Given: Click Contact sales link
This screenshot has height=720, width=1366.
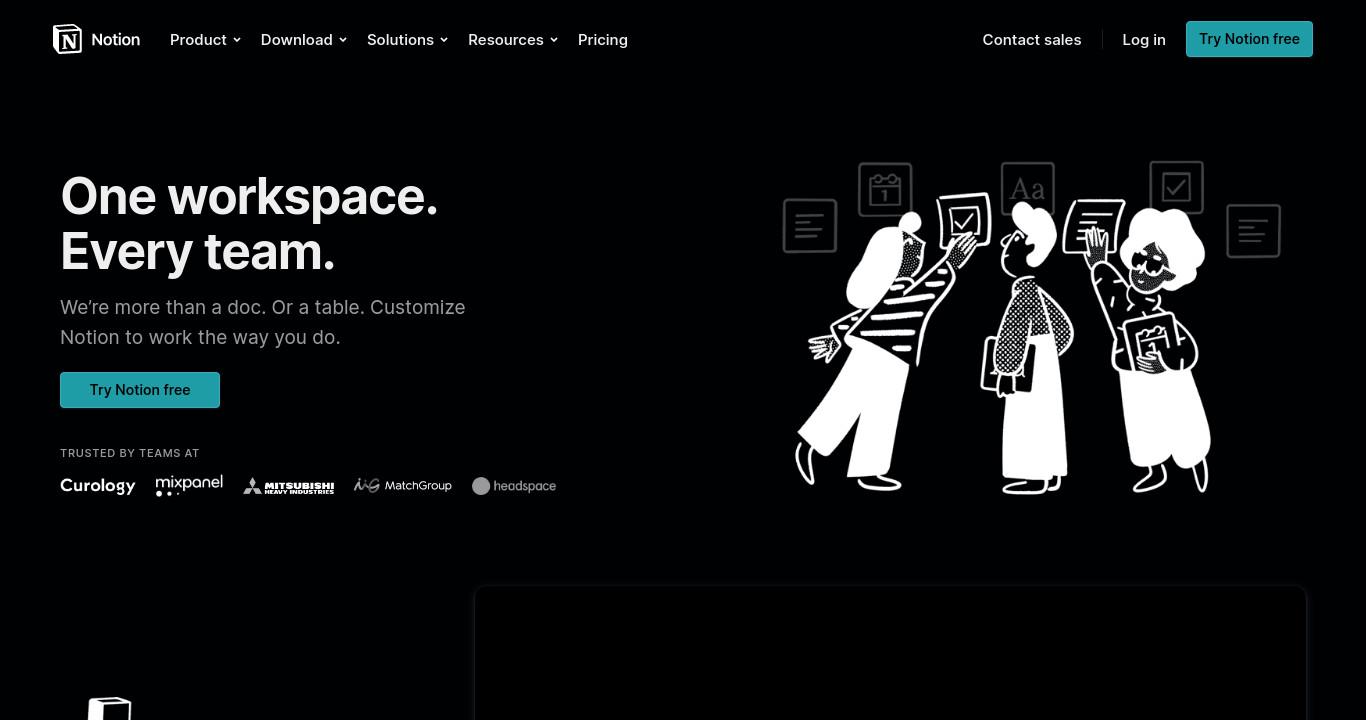Looking at the screenshot, I should [1032, 40].
